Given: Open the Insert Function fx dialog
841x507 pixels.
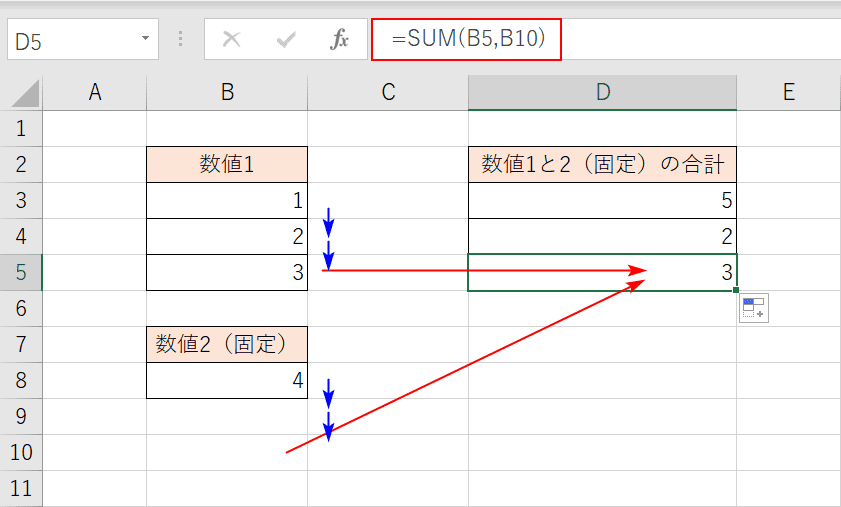Looking at the screenshot, I should 340,39.
